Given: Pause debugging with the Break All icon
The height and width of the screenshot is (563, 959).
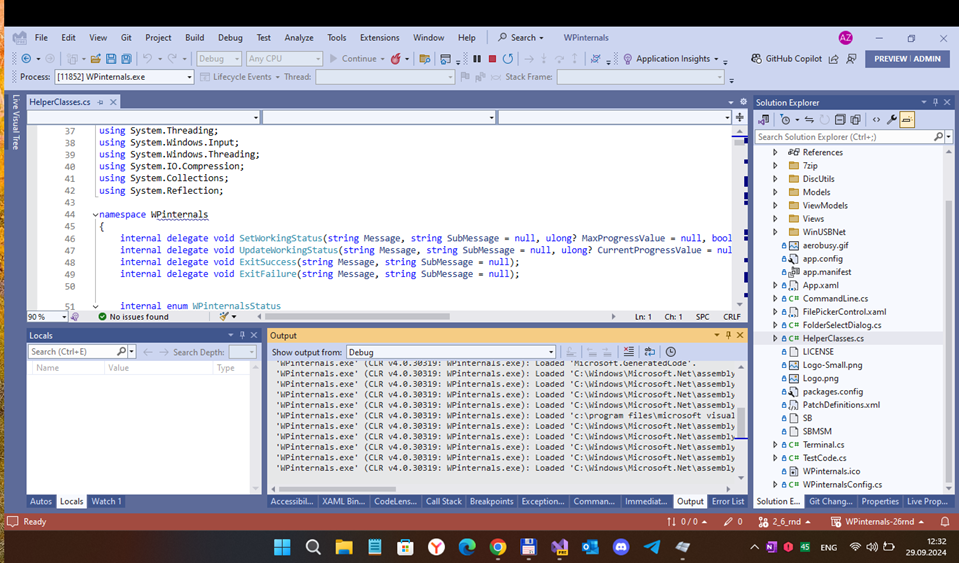Looking at the screenshot, I should 477,59.
